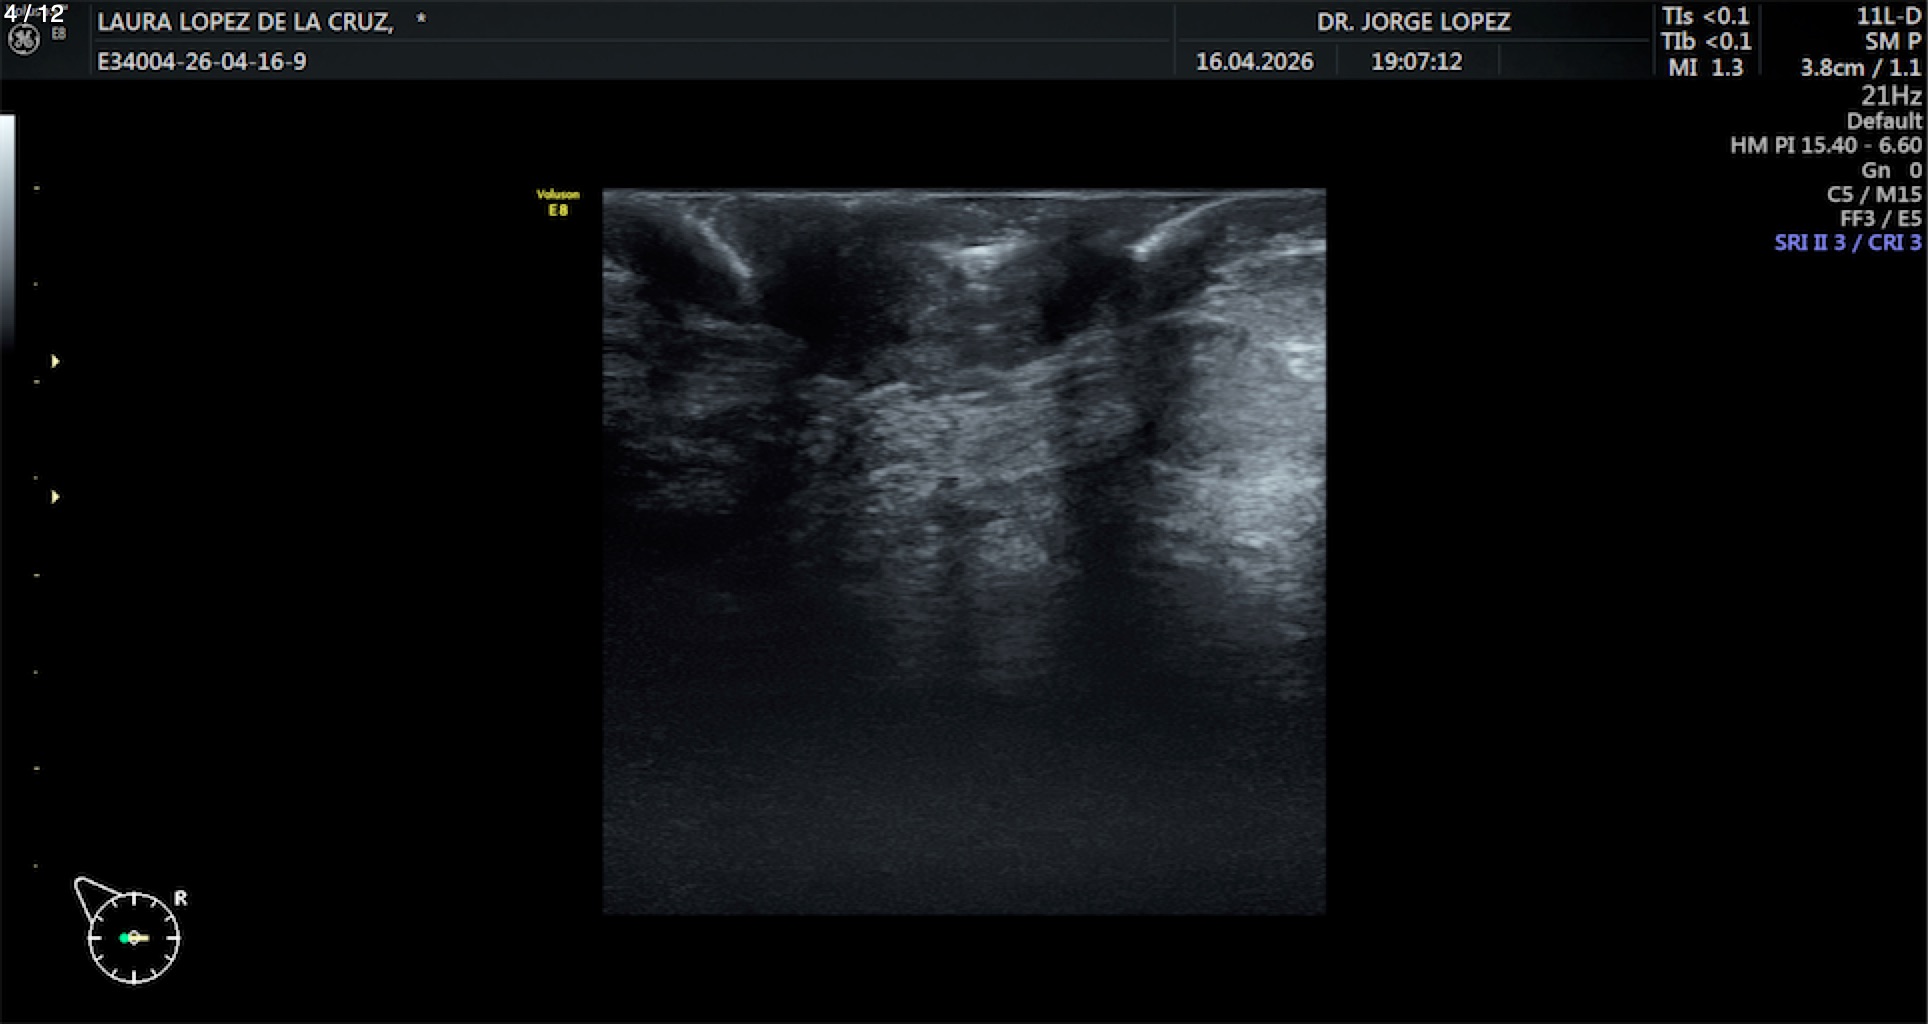
Task: Click the yellow Voluson E8 orientation marker
Action: pos(558,202)
